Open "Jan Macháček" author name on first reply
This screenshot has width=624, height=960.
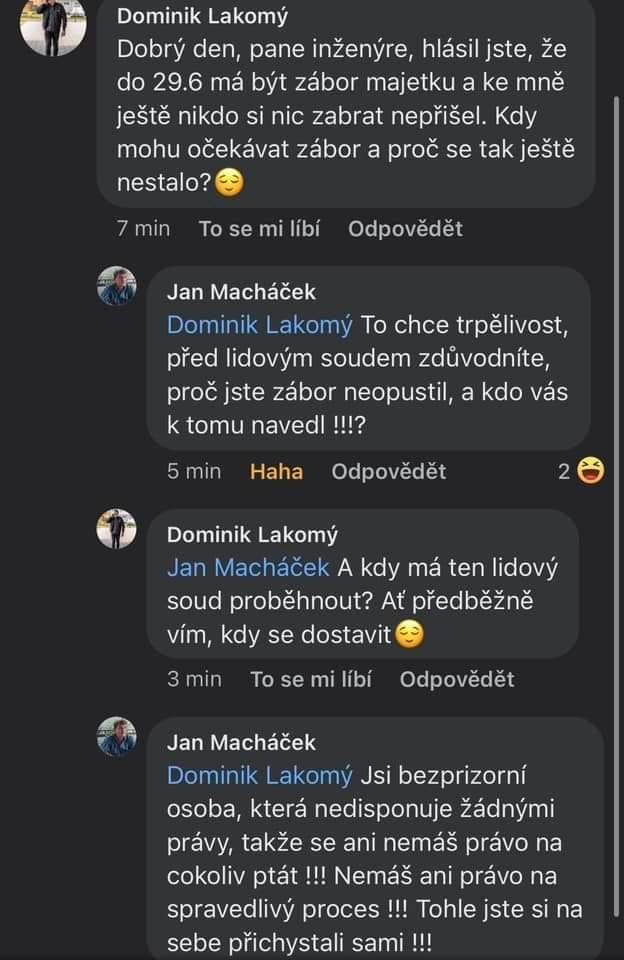(x=241, y=292)
